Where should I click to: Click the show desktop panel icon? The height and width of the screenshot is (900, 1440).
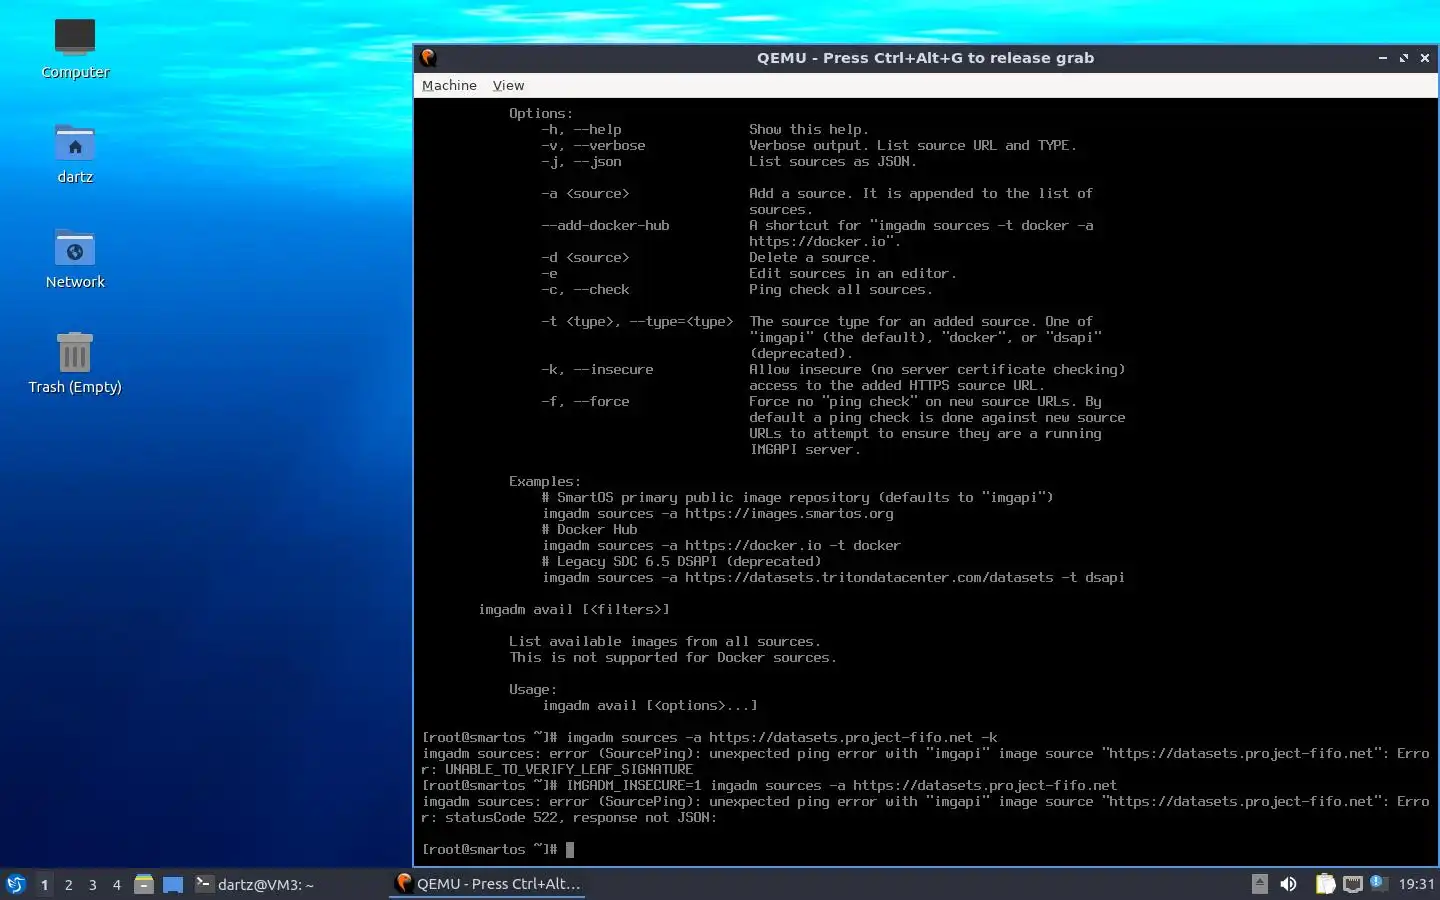coord(173,884)
